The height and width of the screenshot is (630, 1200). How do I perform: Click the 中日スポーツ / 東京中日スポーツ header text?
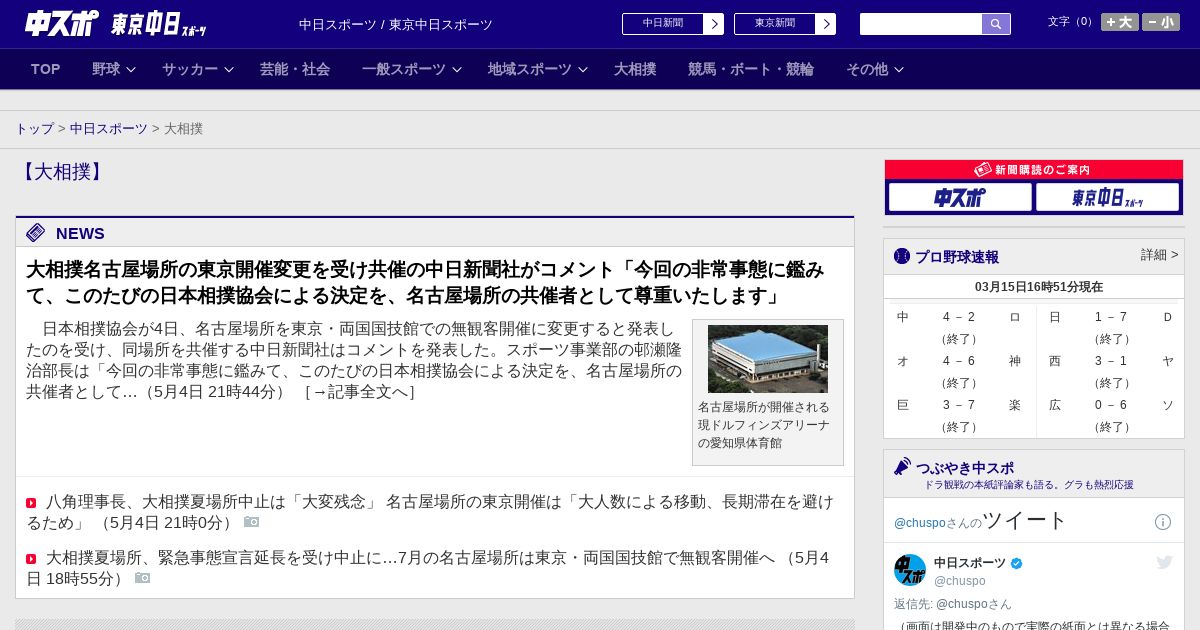tap(396, 24)
